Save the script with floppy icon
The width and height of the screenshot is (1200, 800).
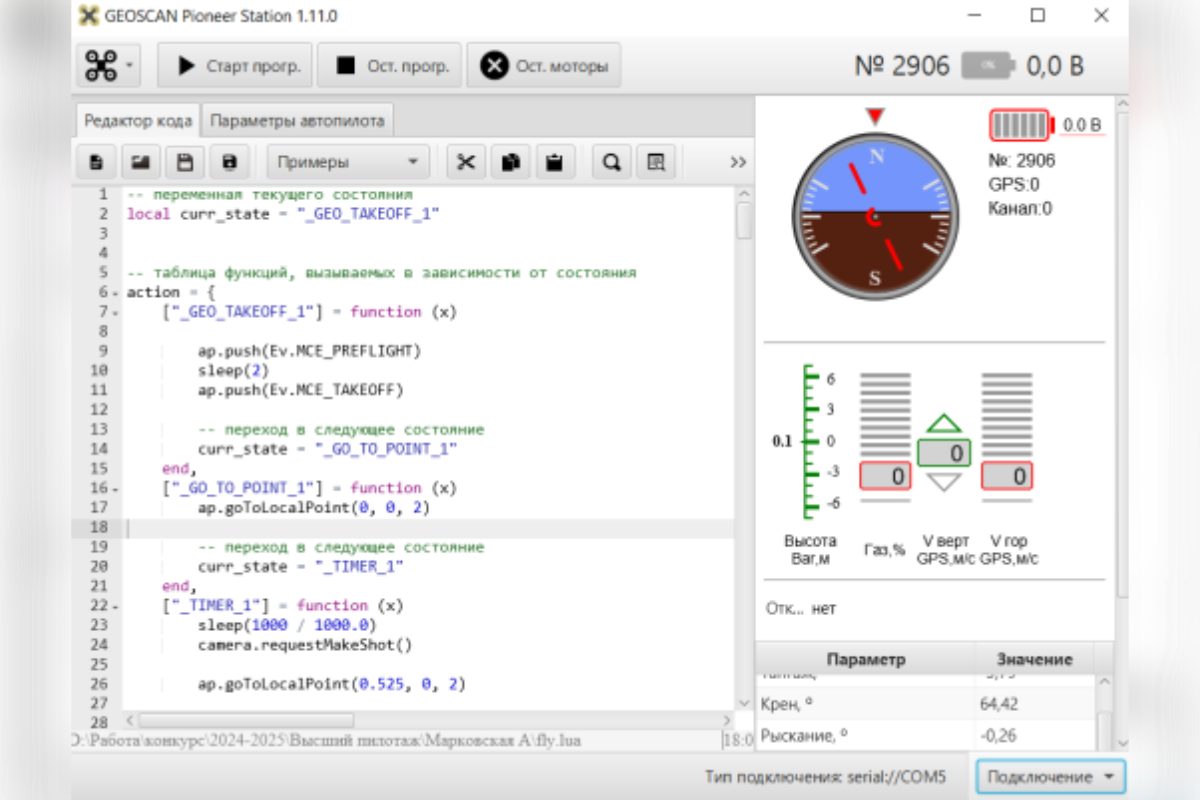click(x=185, y=162)
